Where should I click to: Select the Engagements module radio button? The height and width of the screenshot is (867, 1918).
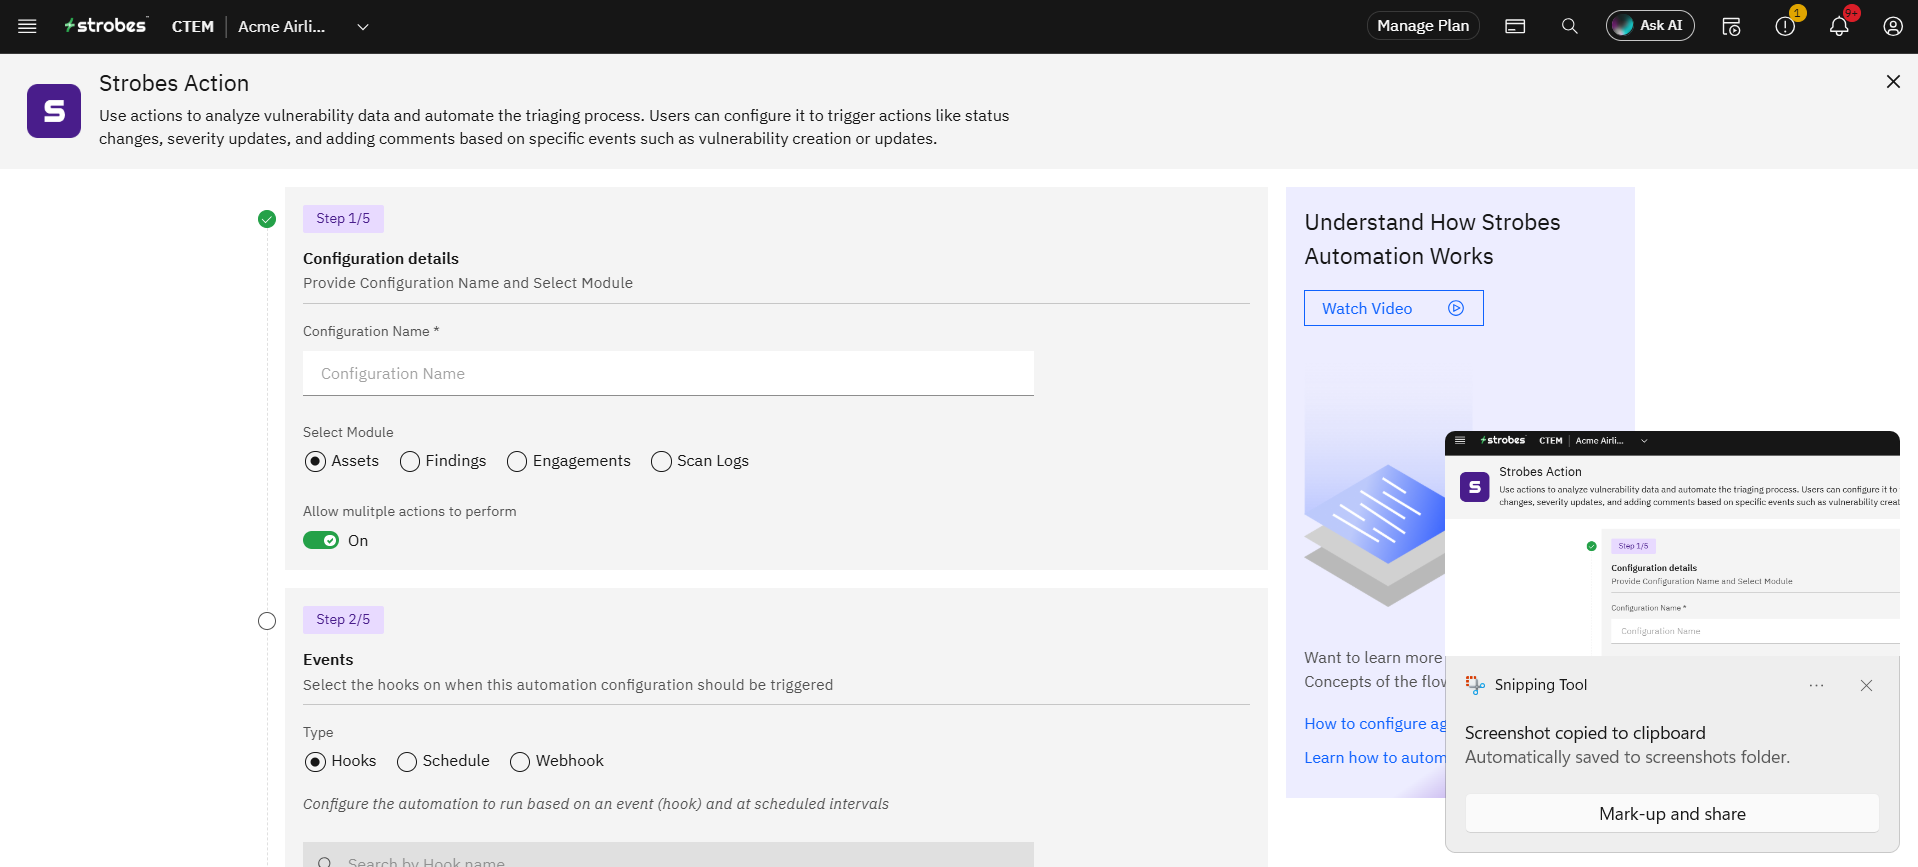(517, 461)
